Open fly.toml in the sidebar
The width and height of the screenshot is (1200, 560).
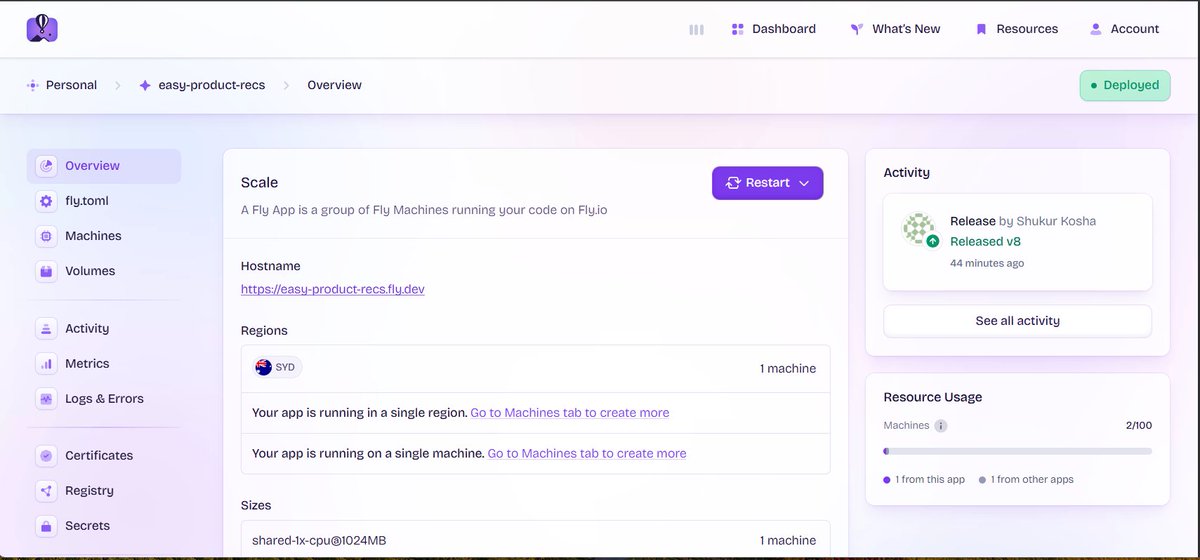tap(104, 201)
